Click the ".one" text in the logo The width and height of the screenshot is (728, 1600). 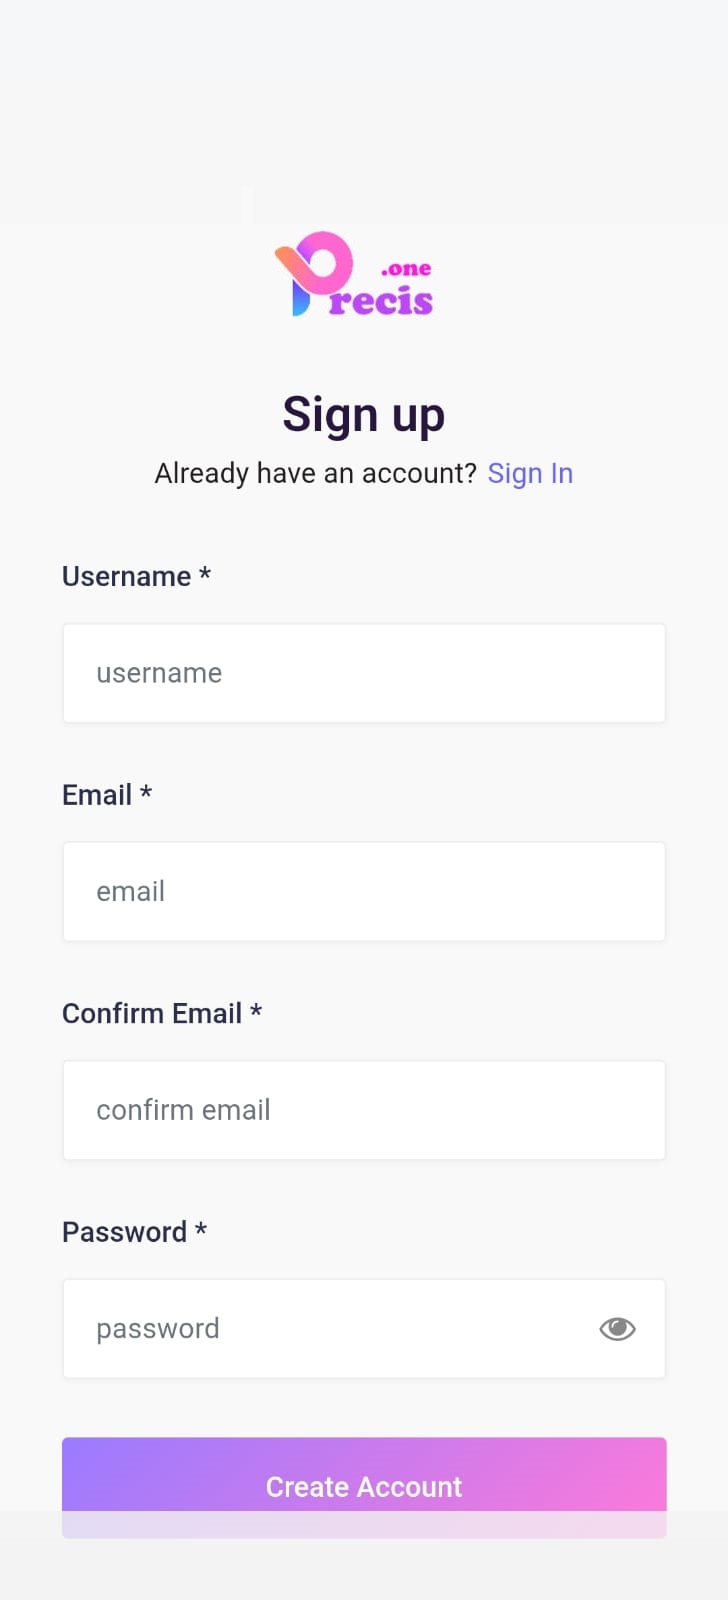[x=406, y=268]
